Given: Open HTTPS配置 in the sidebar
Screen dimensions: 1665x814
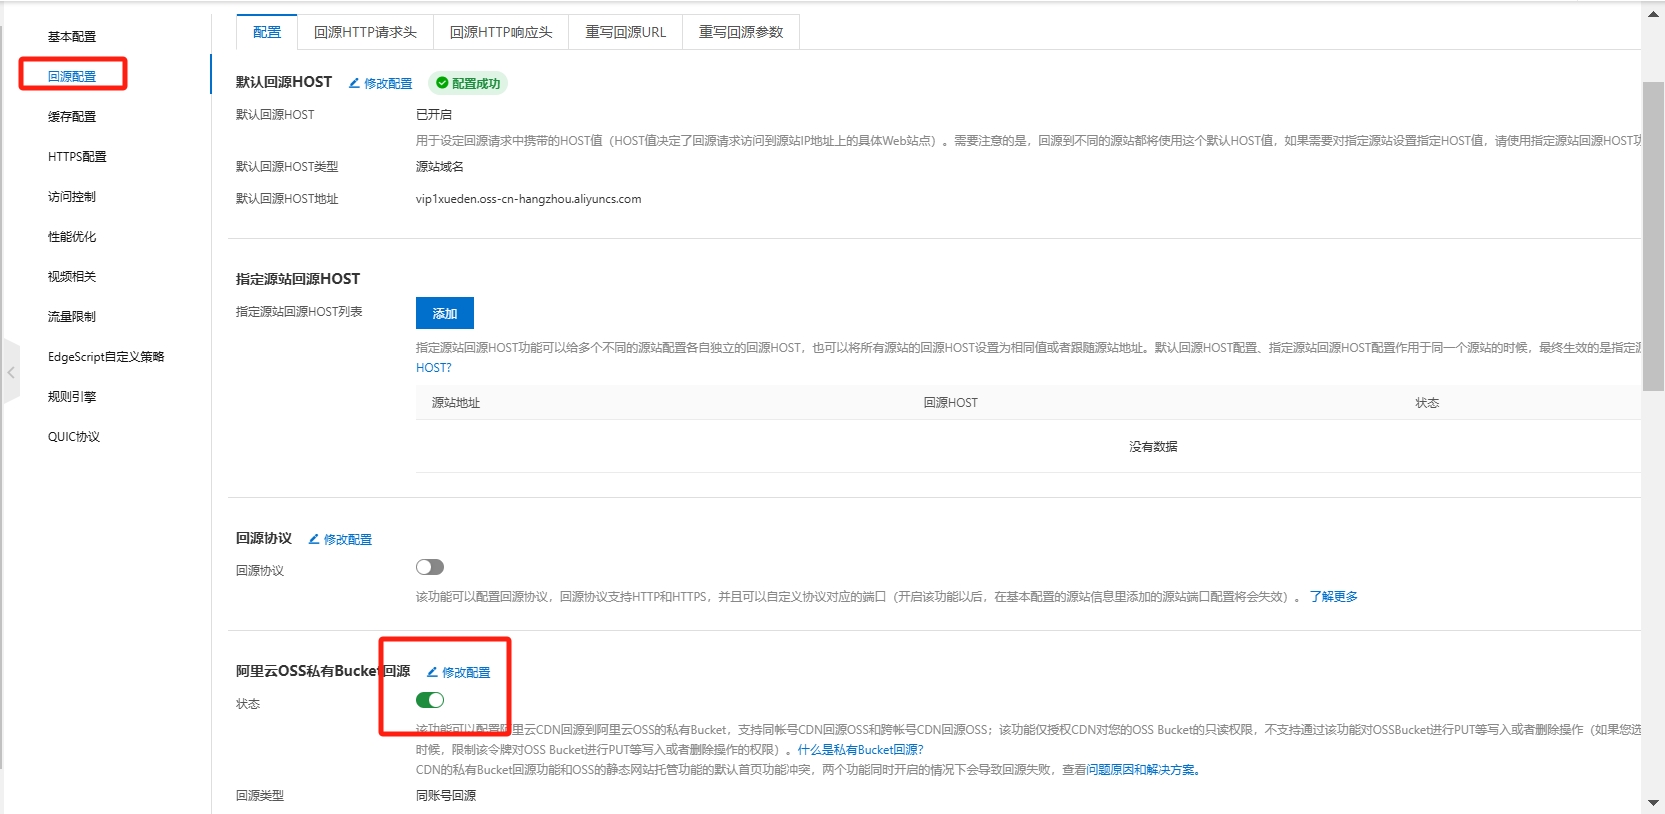Looking at the screenshot, I should 77,156.
